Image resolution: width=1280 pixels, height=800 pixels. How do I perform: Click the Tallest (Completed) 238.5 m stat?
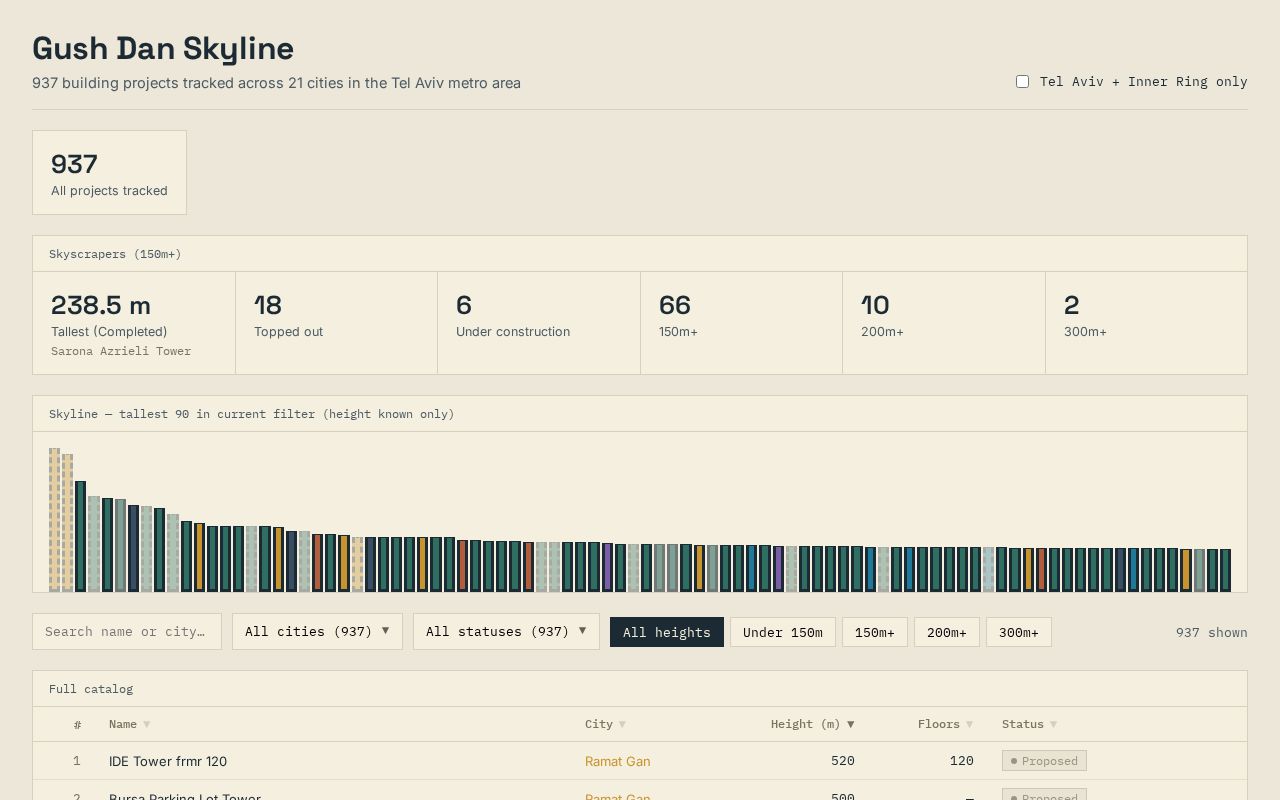click(134, 323)
